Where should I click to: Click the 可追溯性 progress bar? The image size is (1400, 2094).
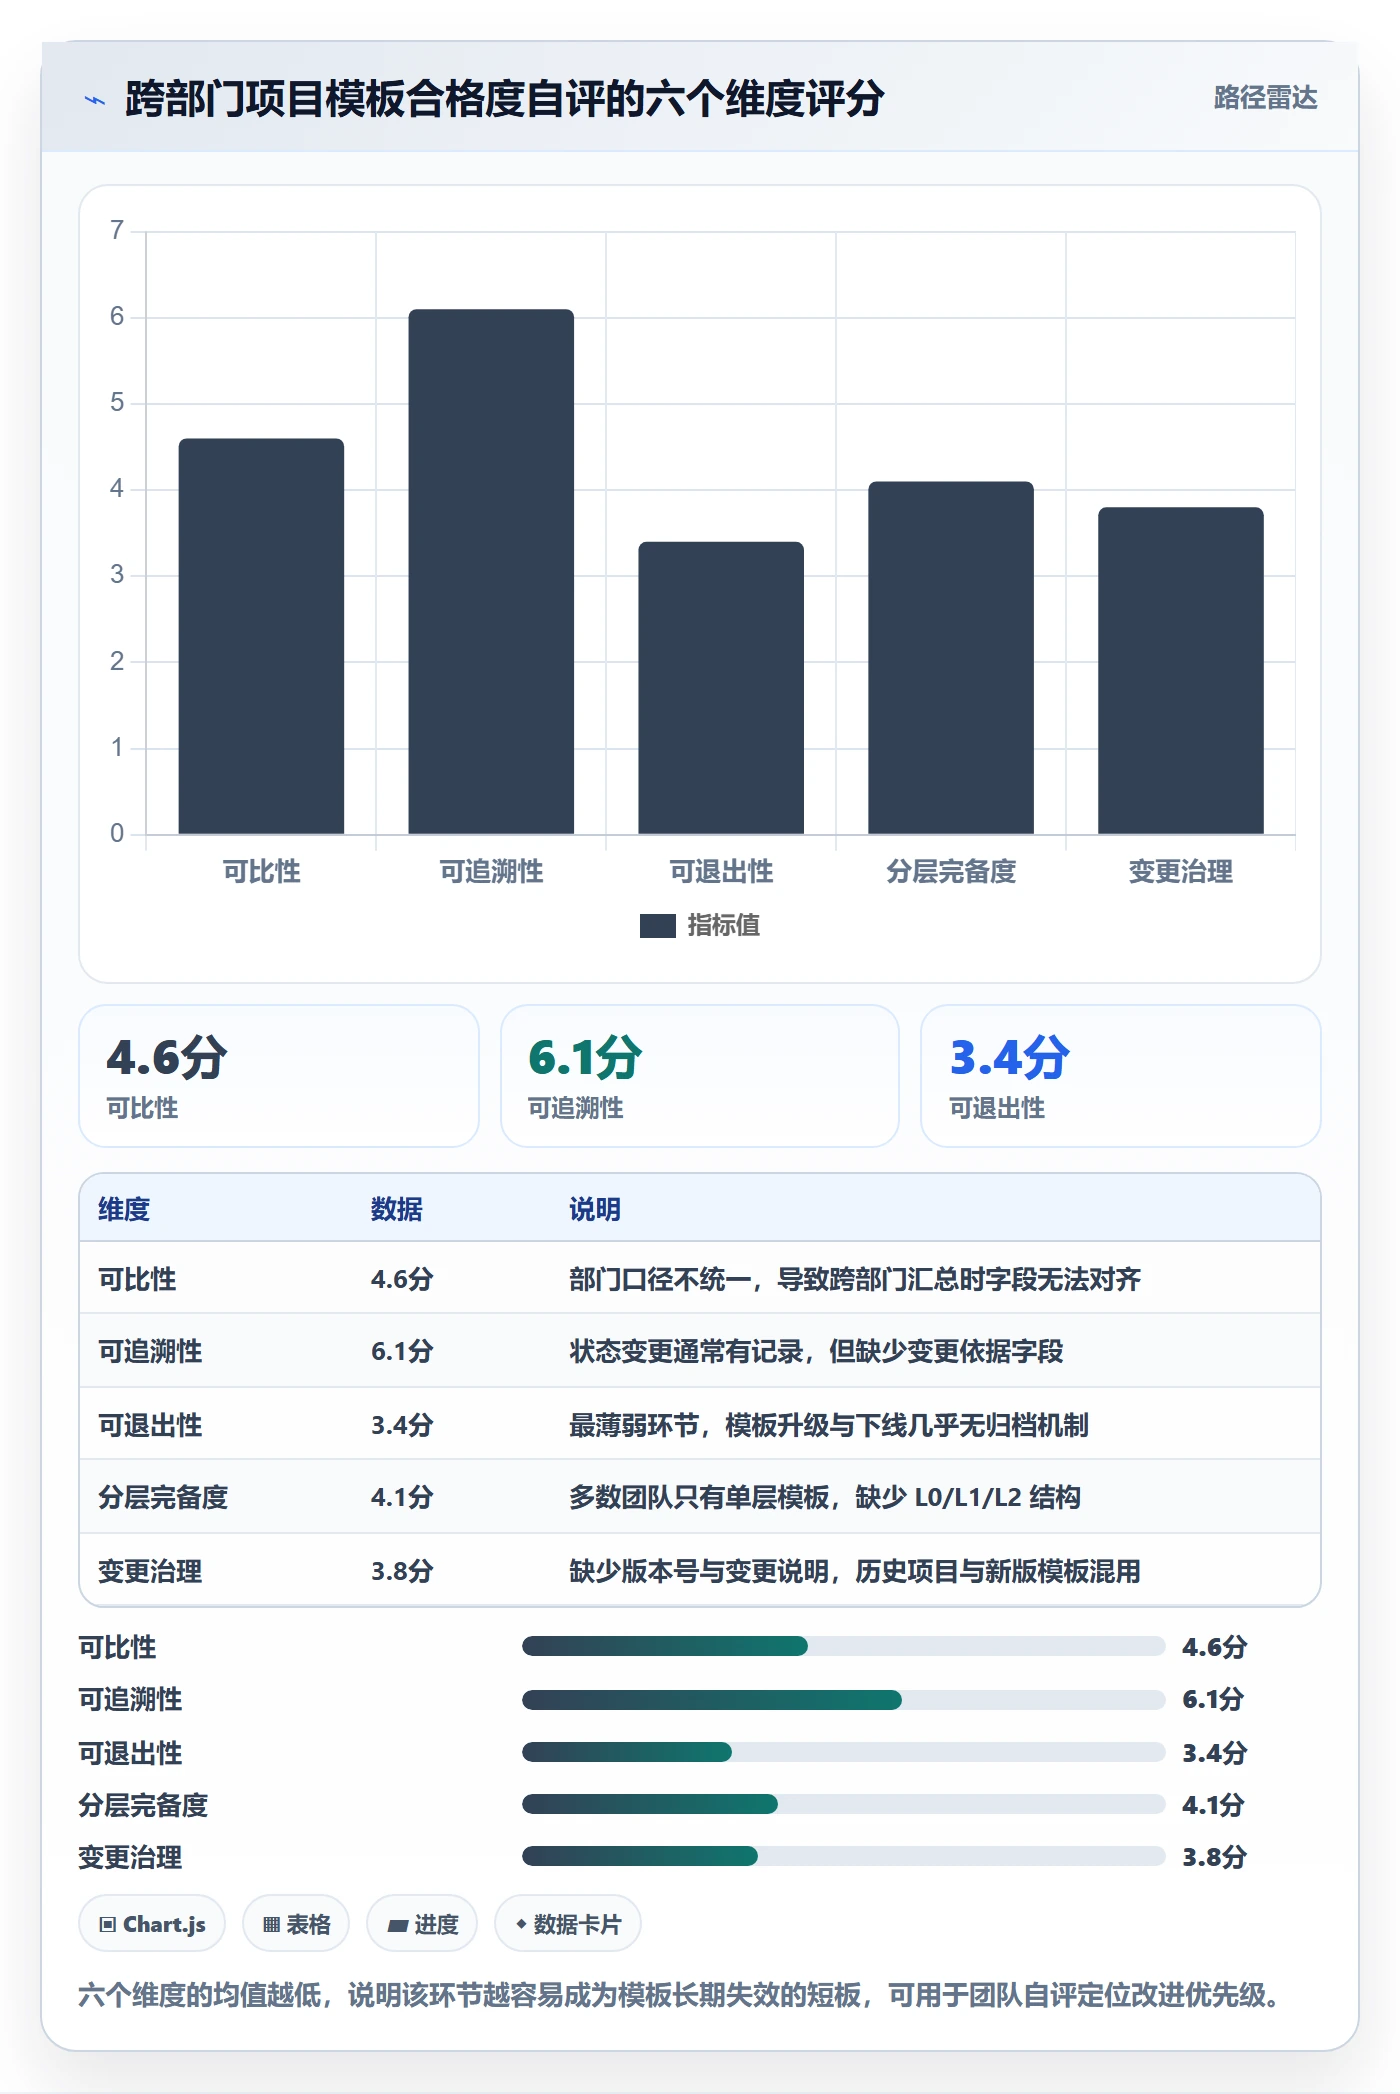[x=844, y=1699]
